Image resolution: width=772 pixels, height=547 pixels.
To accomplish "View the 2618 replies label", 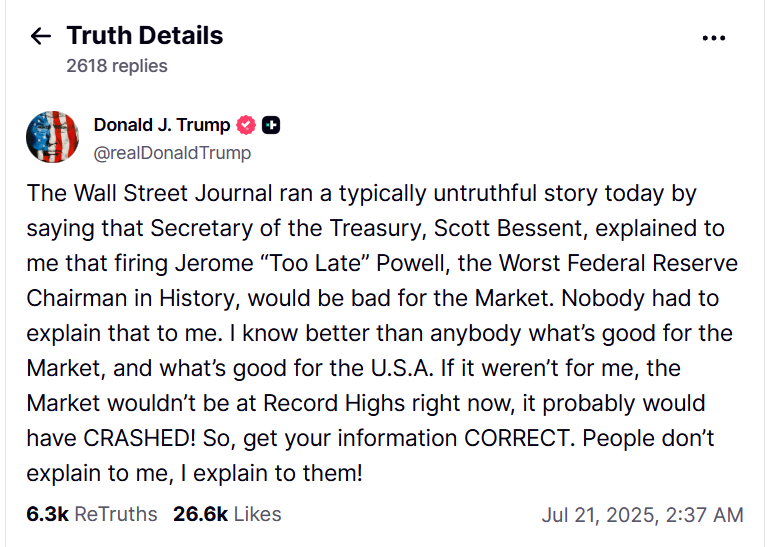I will [x=117, y=66].
